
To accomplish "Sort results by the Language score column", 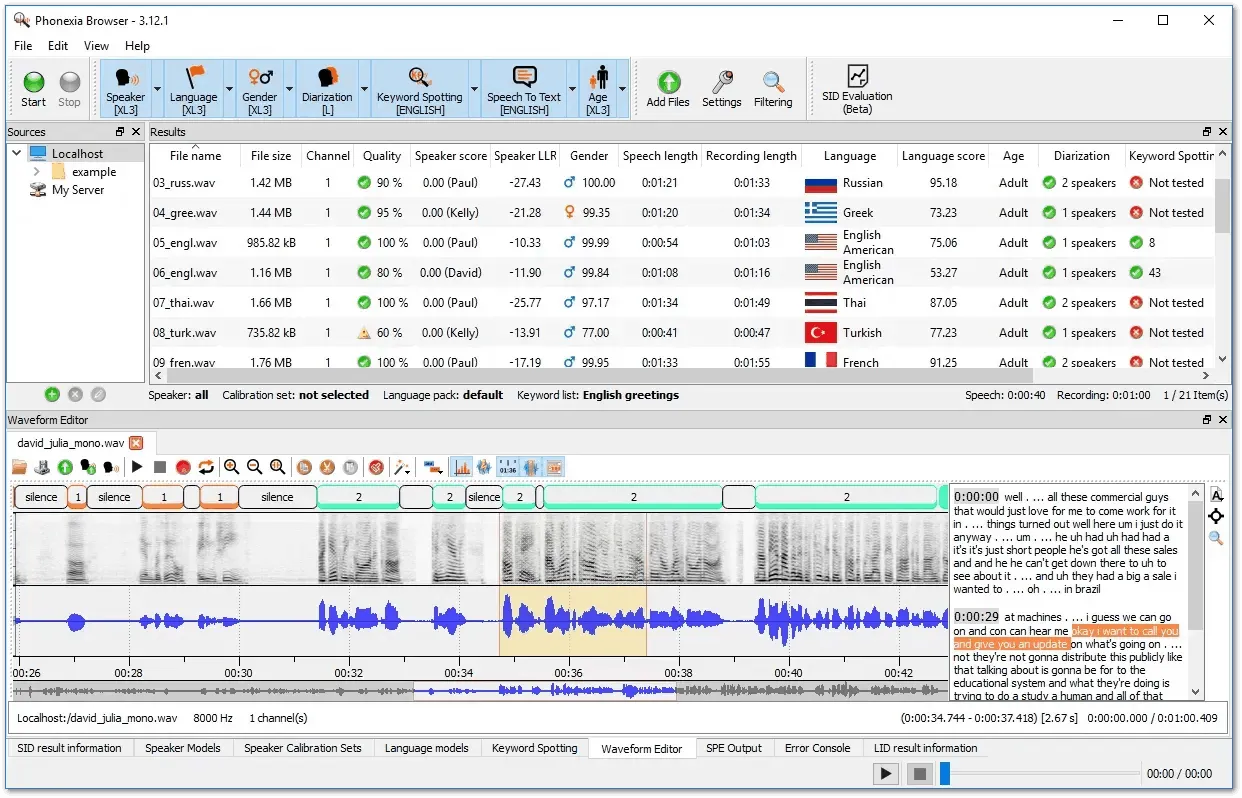I will pyautogui.click(x=942, y=156).
